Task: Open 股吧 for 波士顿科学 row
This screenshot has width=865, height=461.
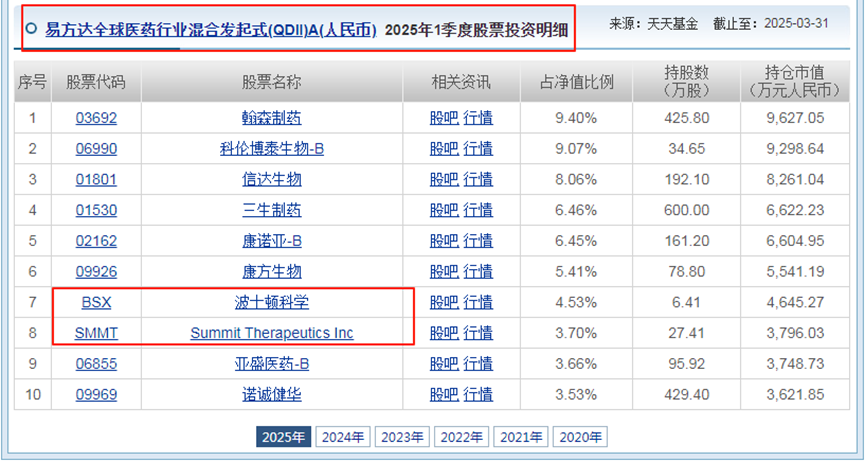Action: point(444,303)
